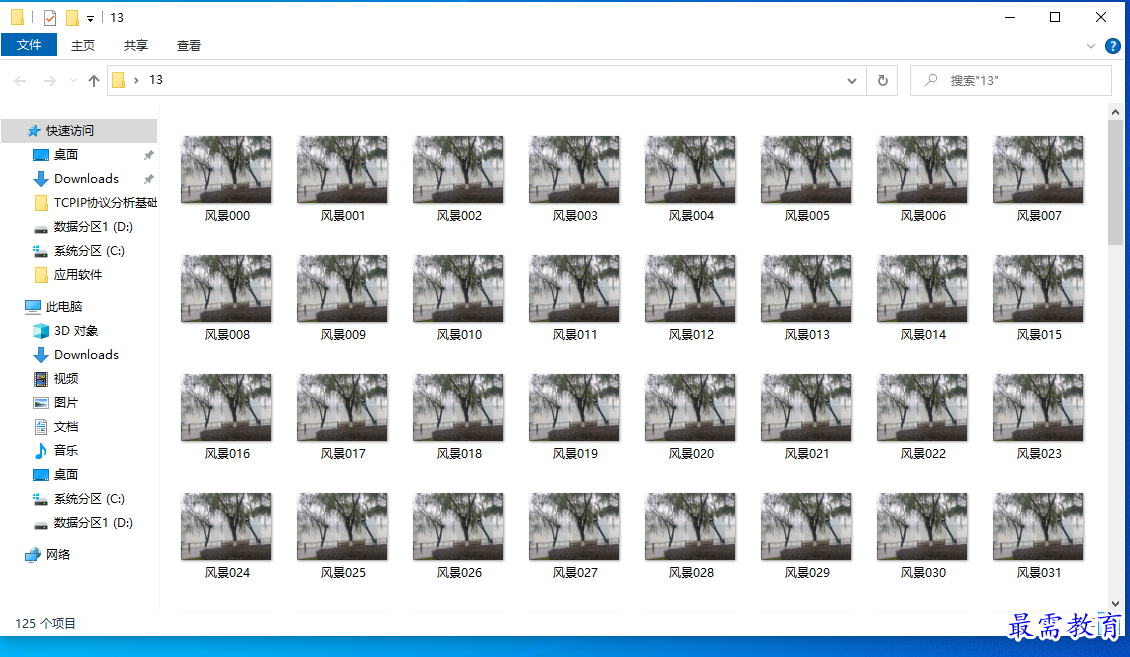Open the 文件 menu

point(29,45)
